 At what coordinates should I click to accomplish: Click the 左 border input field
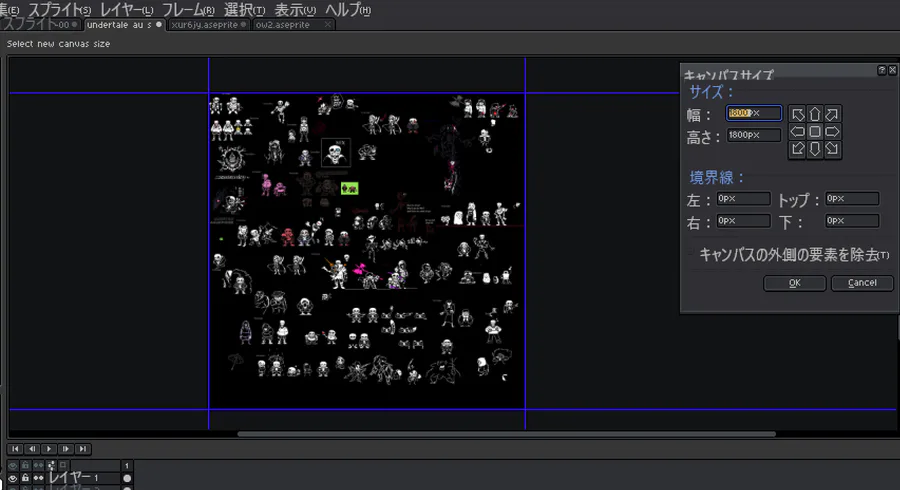click(x=743, y=199)
